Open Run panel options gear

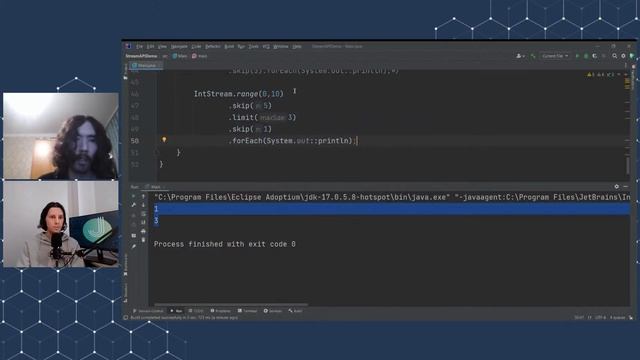pyautogui.click(x=616, y=187)
